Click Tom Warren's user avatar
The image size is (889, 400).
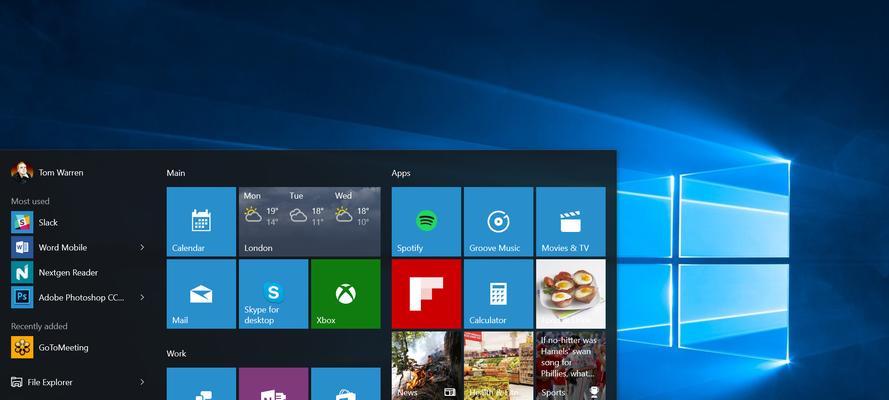pos(22,172)
